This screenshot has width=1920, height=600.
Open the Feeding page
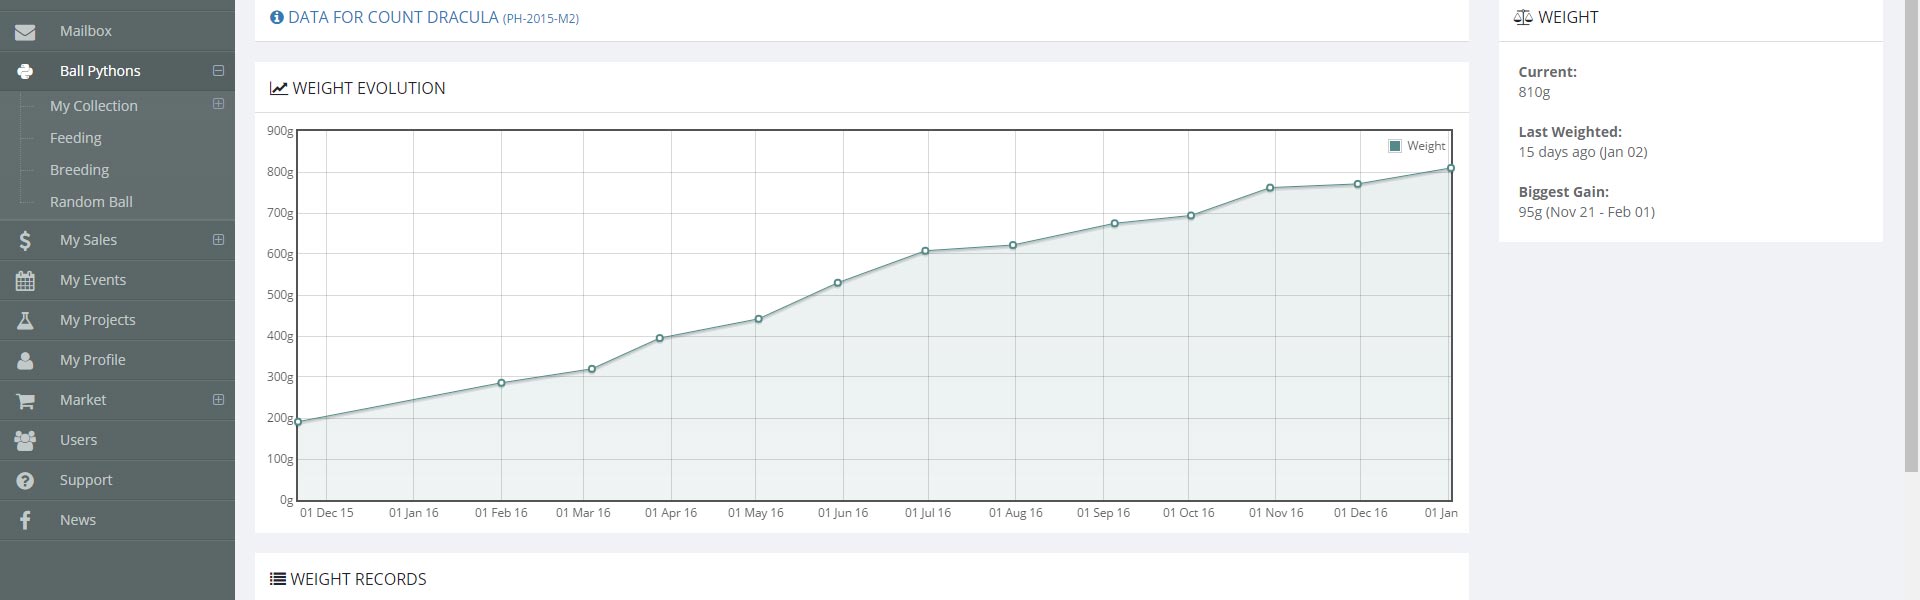(x=76, y=138)
